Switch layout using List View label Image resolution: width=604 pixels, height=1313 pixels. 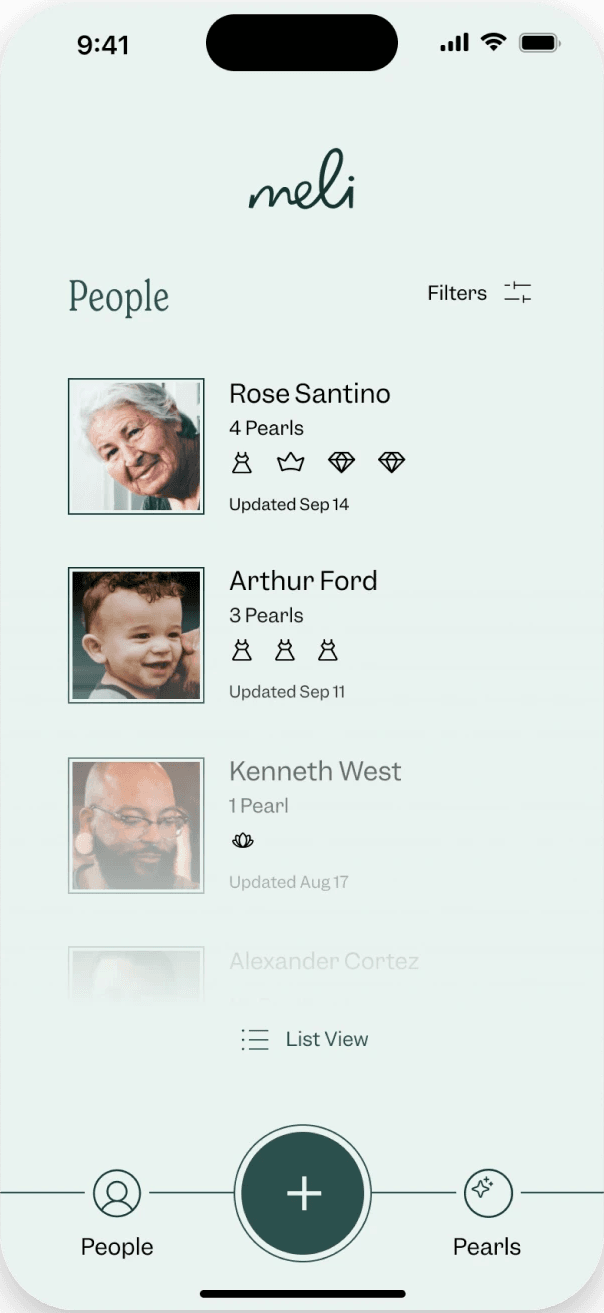coord(327,1039)
